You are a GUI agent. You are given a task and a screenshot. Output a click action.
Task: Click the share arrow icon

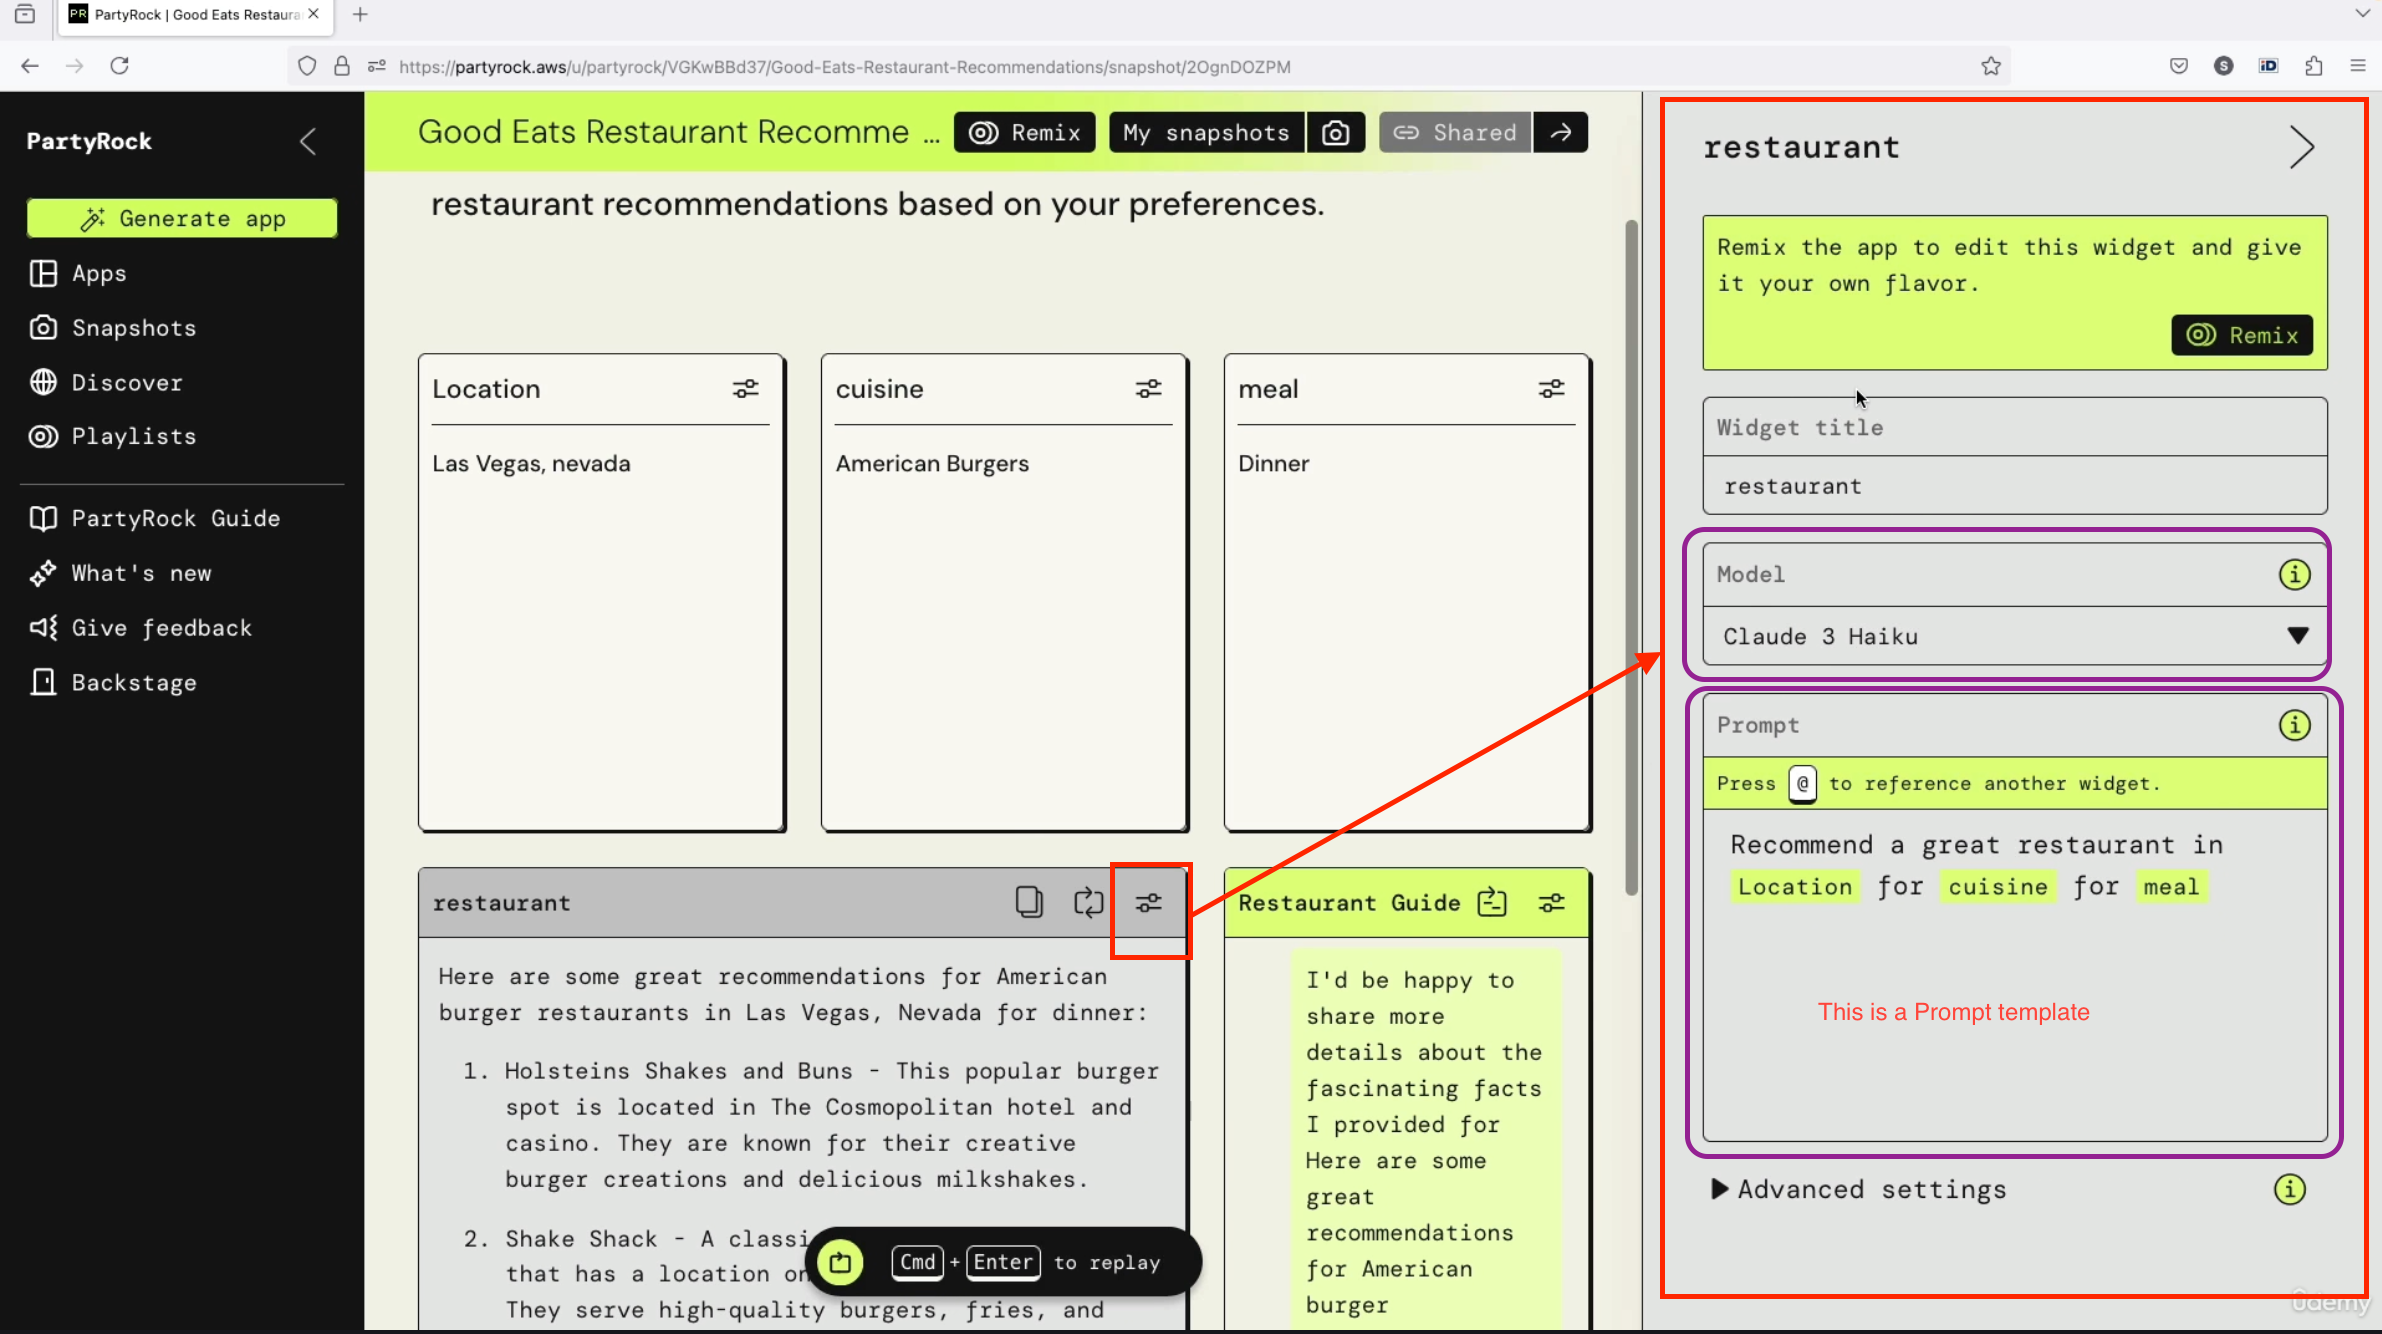[1561, 132]
